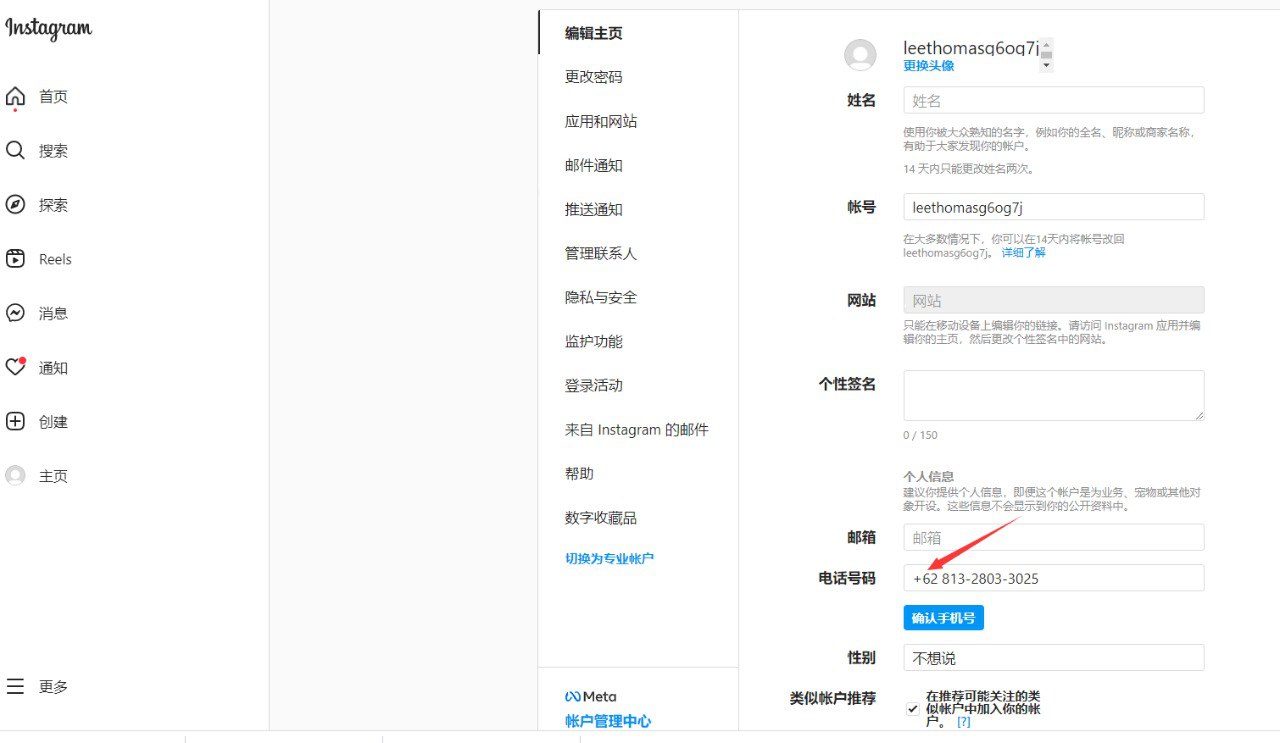Select Change Password (更改密码) menu item

pos(593,77)
